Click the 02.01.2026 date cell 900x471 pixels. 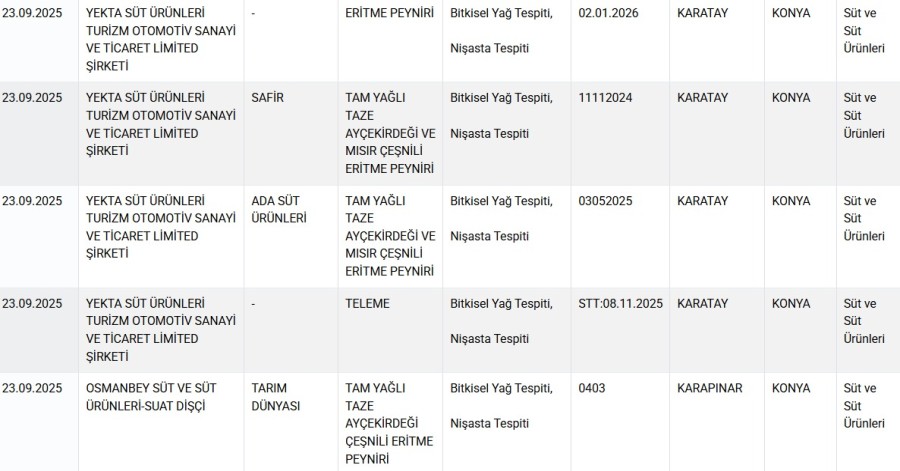coord(608,13)
